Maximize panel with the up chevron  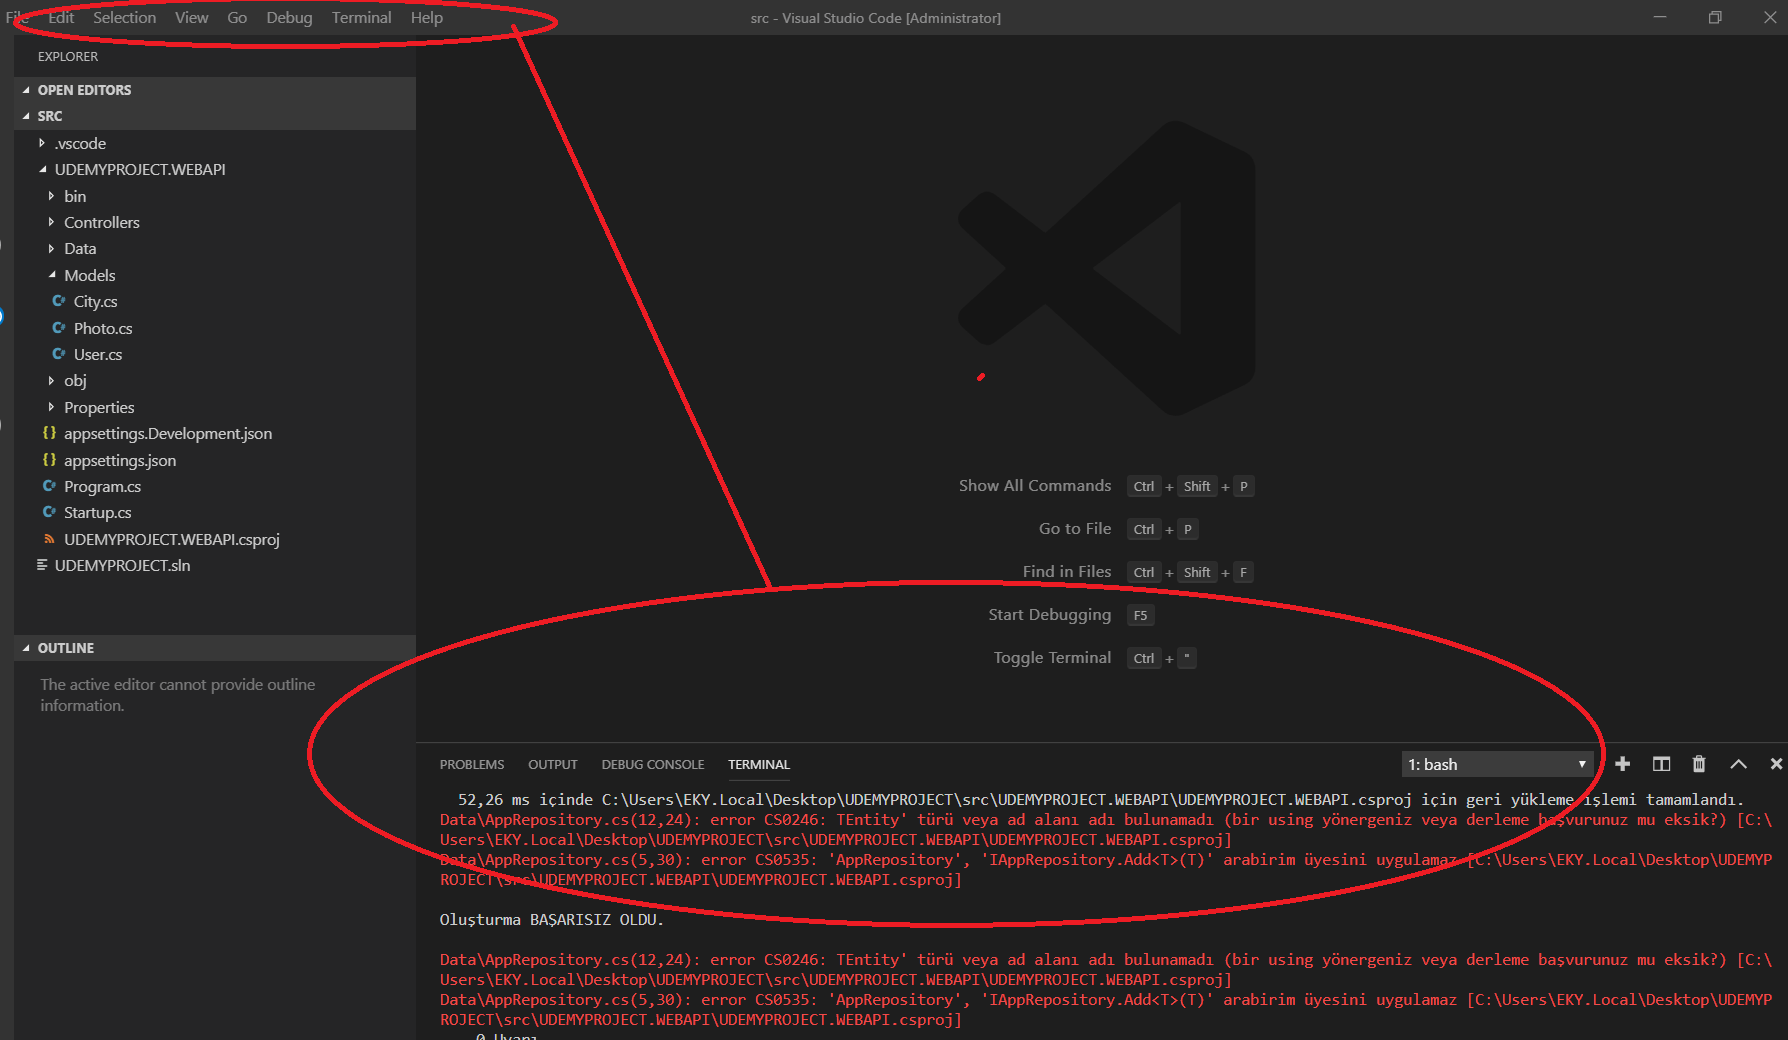(x=1738, y=764)
